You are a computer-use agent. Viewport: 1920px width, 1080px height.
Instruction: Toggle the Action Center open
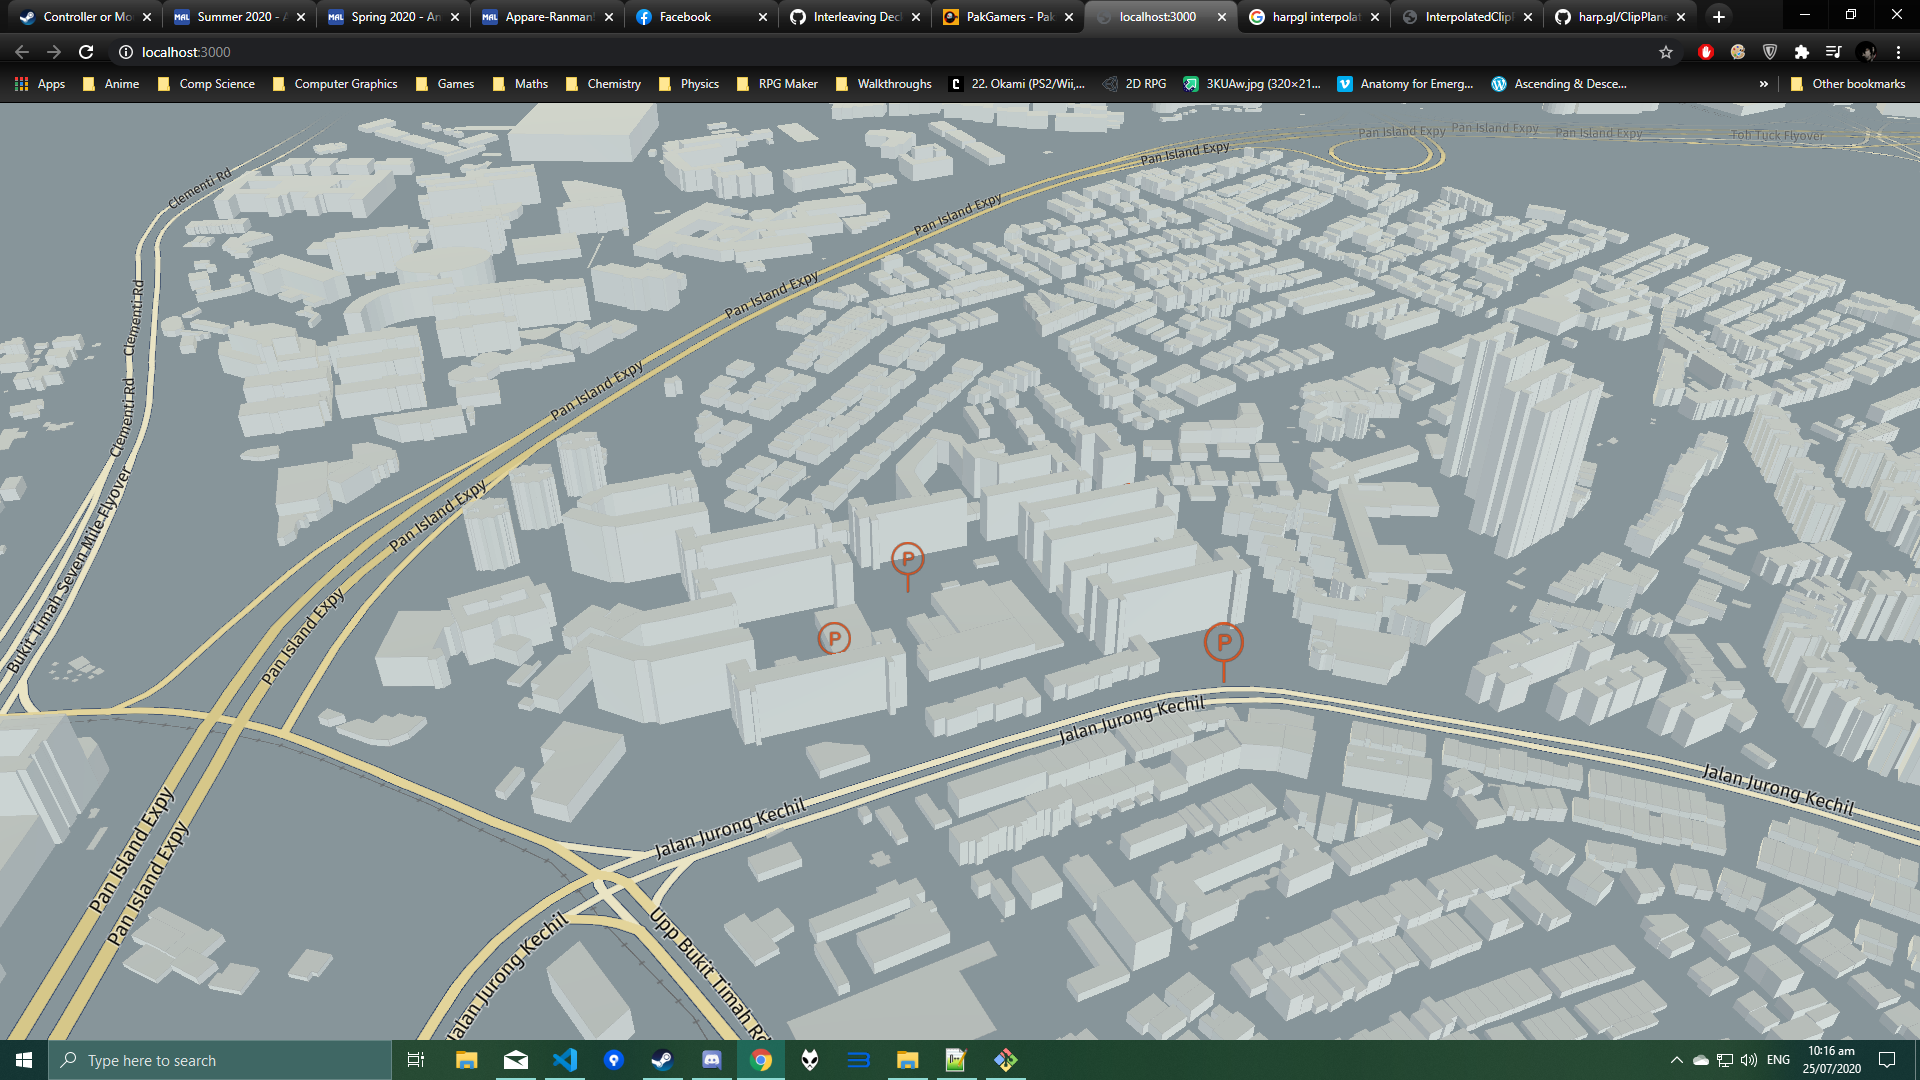coord(1889,1060)
